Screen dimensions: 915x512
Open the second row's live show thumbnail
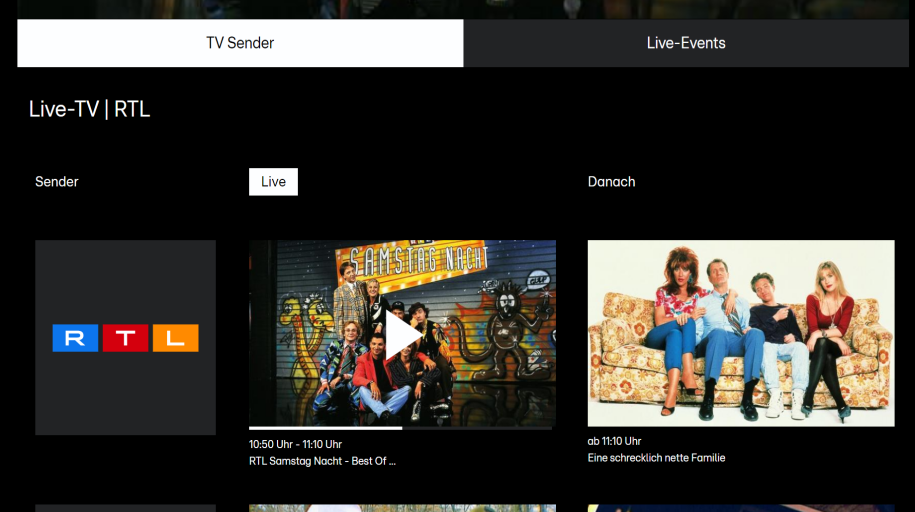(x=402, y=508)
